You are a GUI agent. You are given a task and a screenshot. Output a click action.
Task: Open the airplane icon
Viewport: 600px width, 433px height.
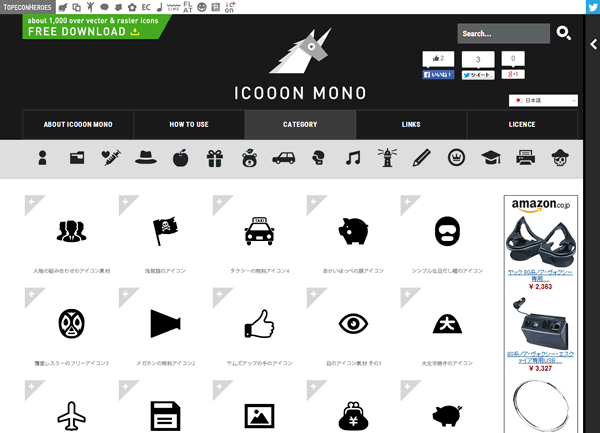click(x=72, y=416)
